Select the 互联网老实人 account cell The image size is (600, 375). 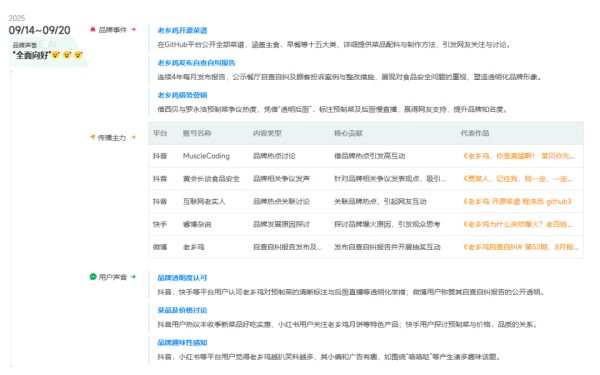point(204,202)
